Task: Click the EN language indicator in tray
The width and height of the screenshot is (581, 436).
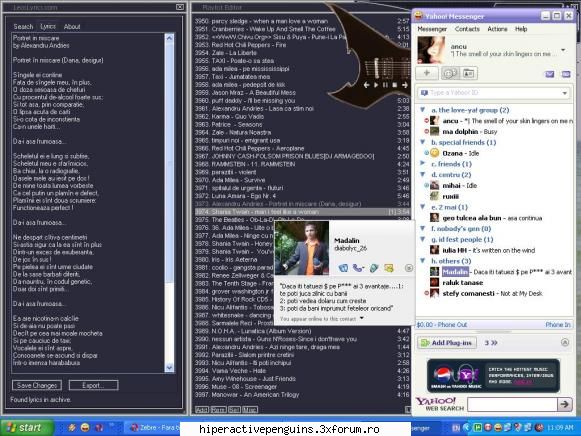Action: coord(456,428)
